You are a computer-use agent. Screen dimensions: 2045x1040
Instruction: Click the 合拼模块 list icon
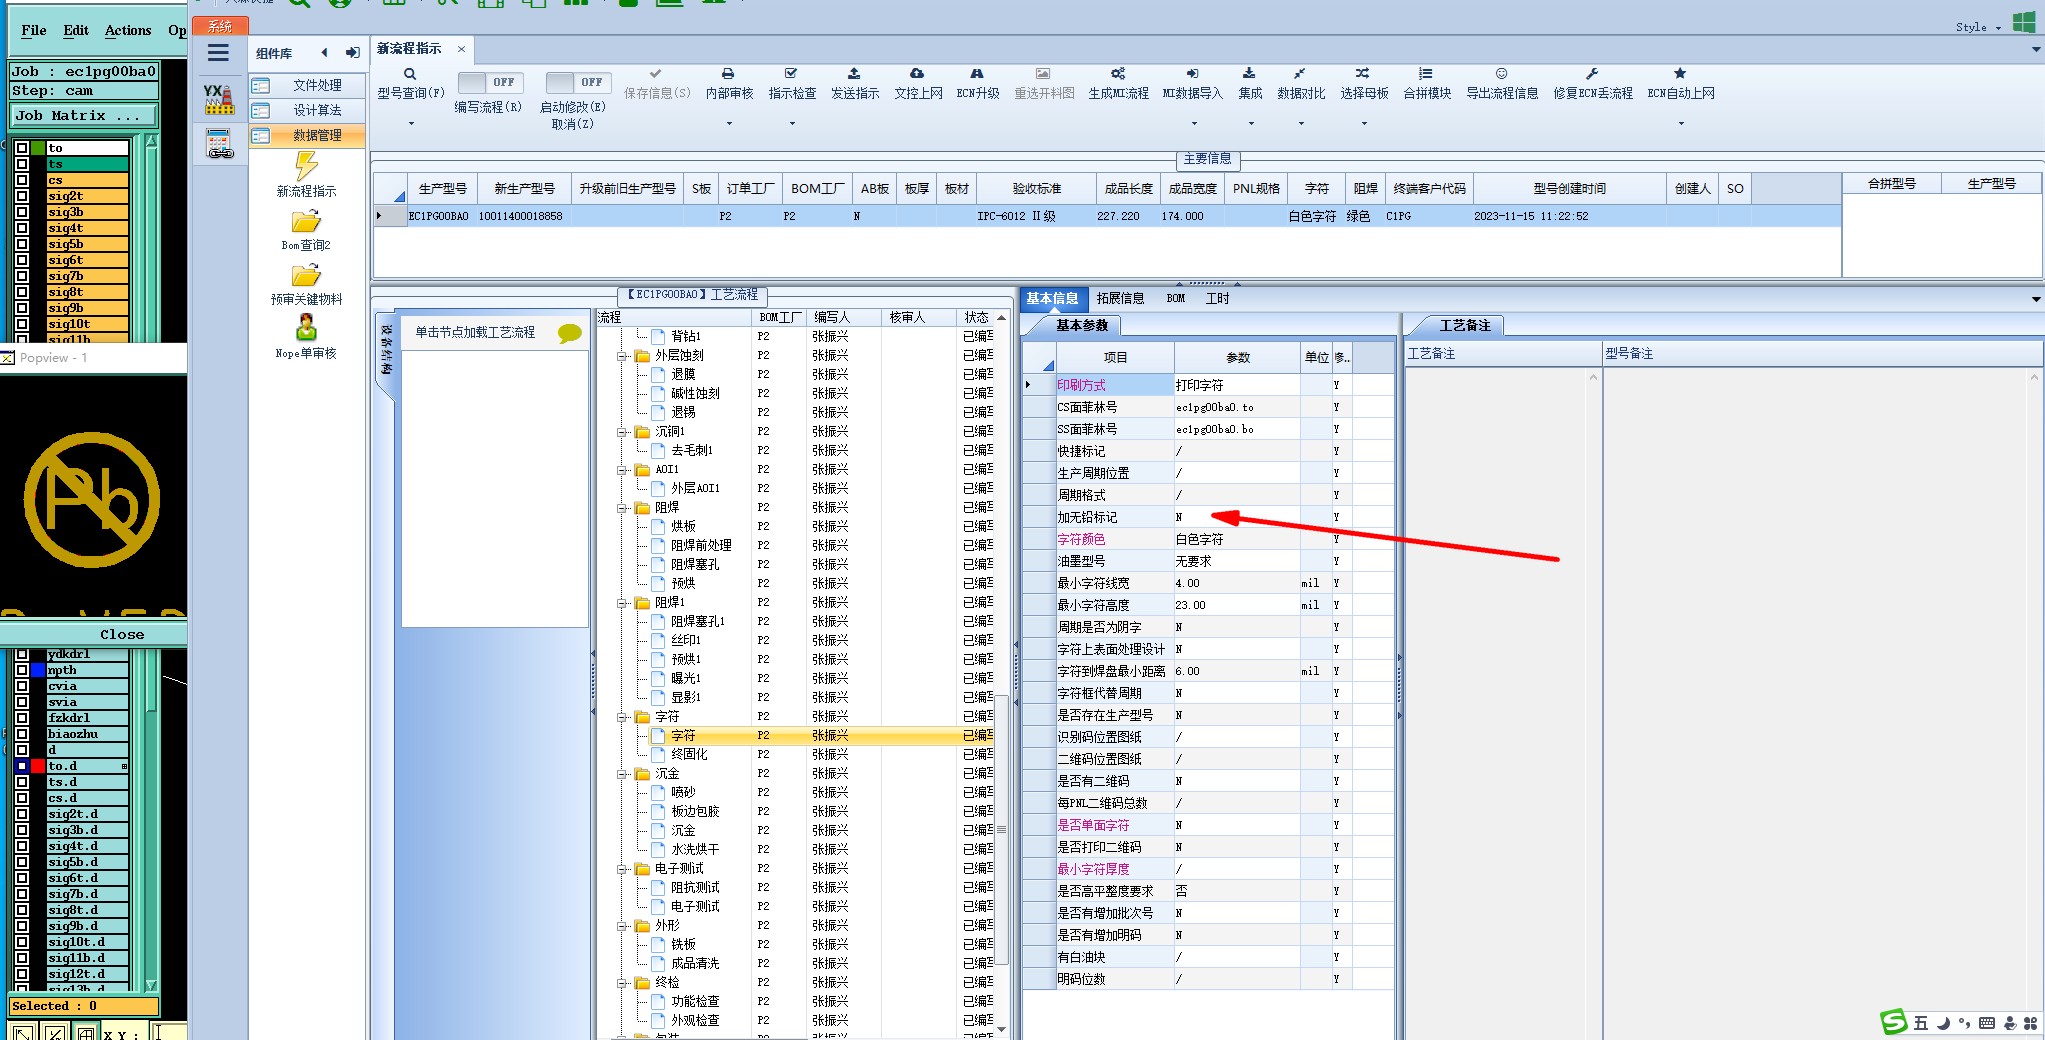pos(1426,74)
